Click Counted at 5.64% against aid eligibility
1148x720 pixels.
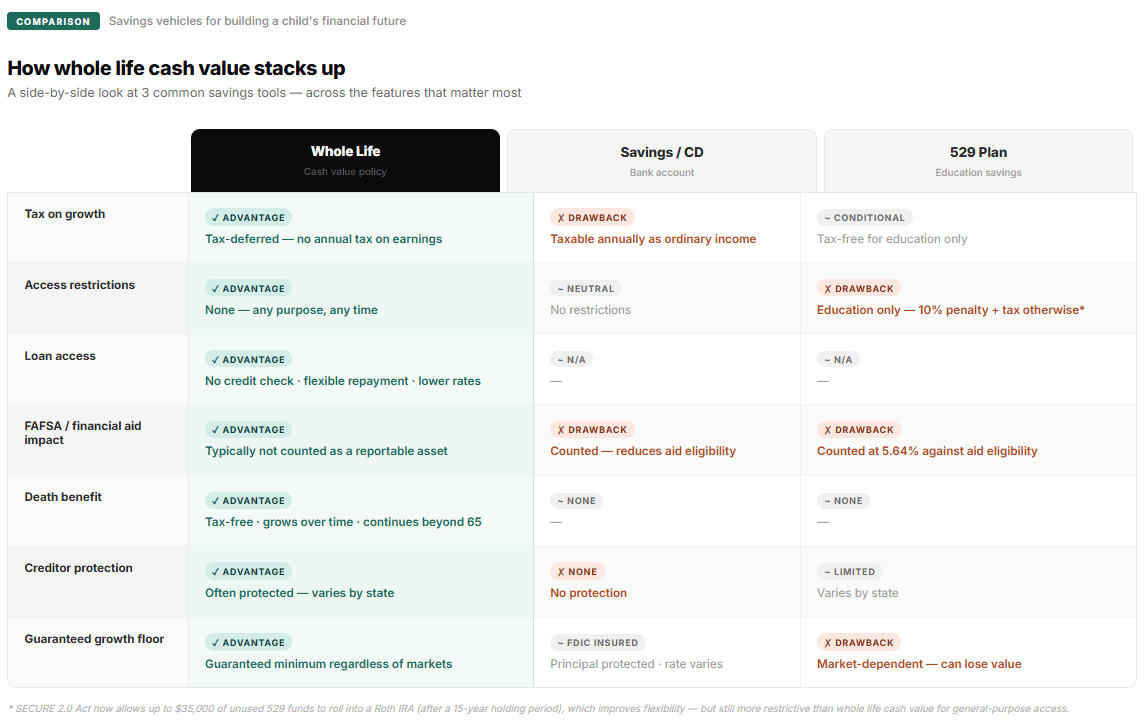click(927, 451)
